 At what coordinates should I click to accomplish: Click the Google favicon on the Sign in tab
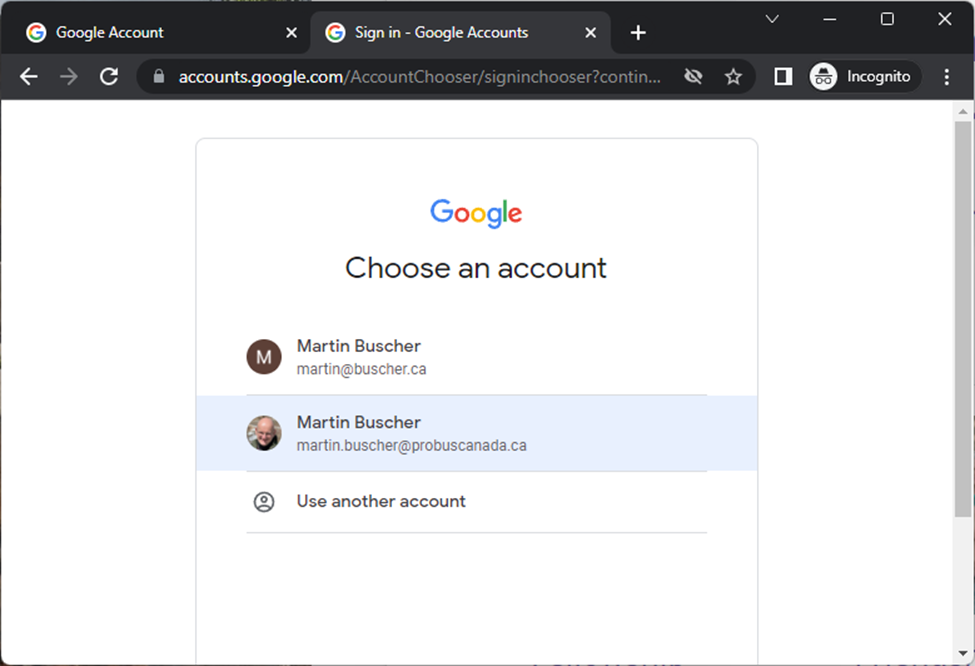click(x=335, y=32)
